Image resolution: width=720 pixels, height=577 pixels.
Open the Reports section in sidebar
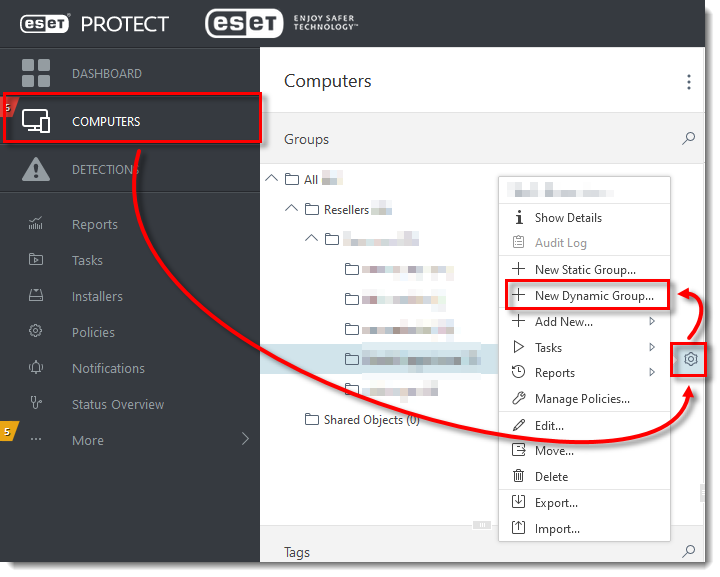(95, 224)
